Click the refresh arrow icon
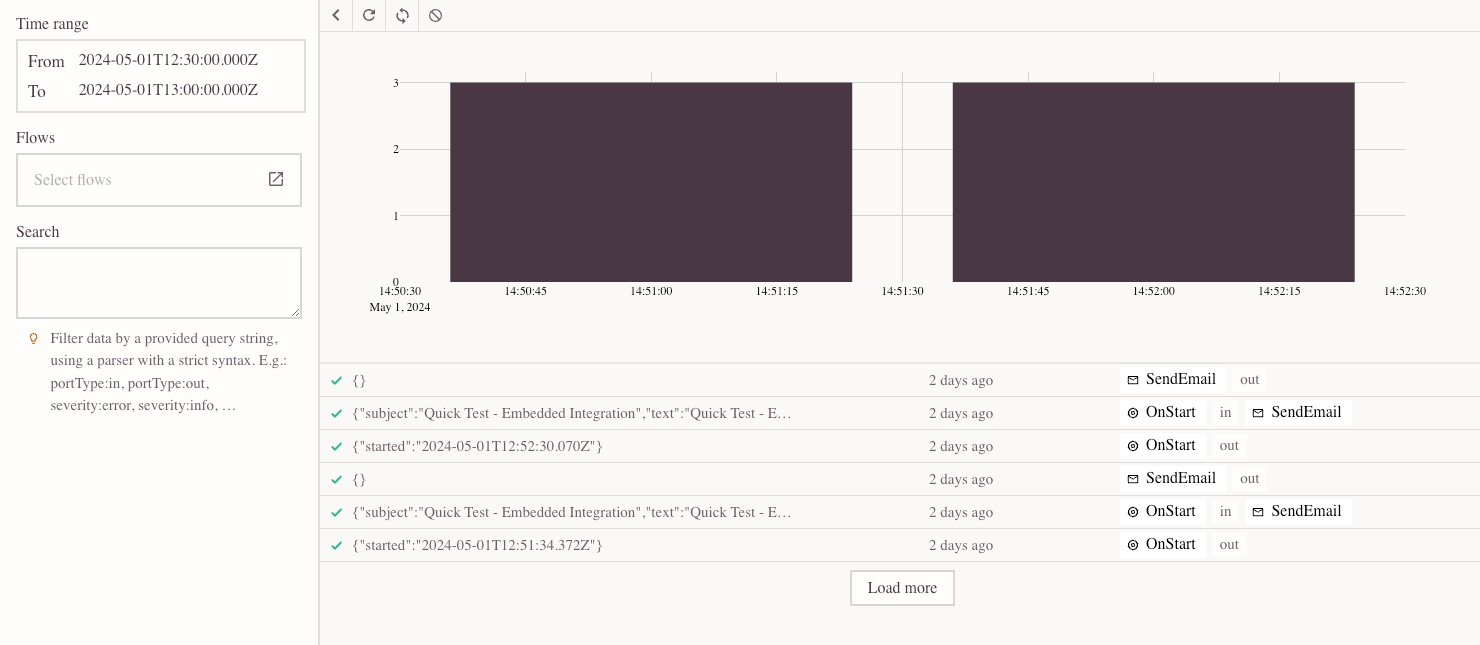 pyautogui.click(x=369, y=15)
